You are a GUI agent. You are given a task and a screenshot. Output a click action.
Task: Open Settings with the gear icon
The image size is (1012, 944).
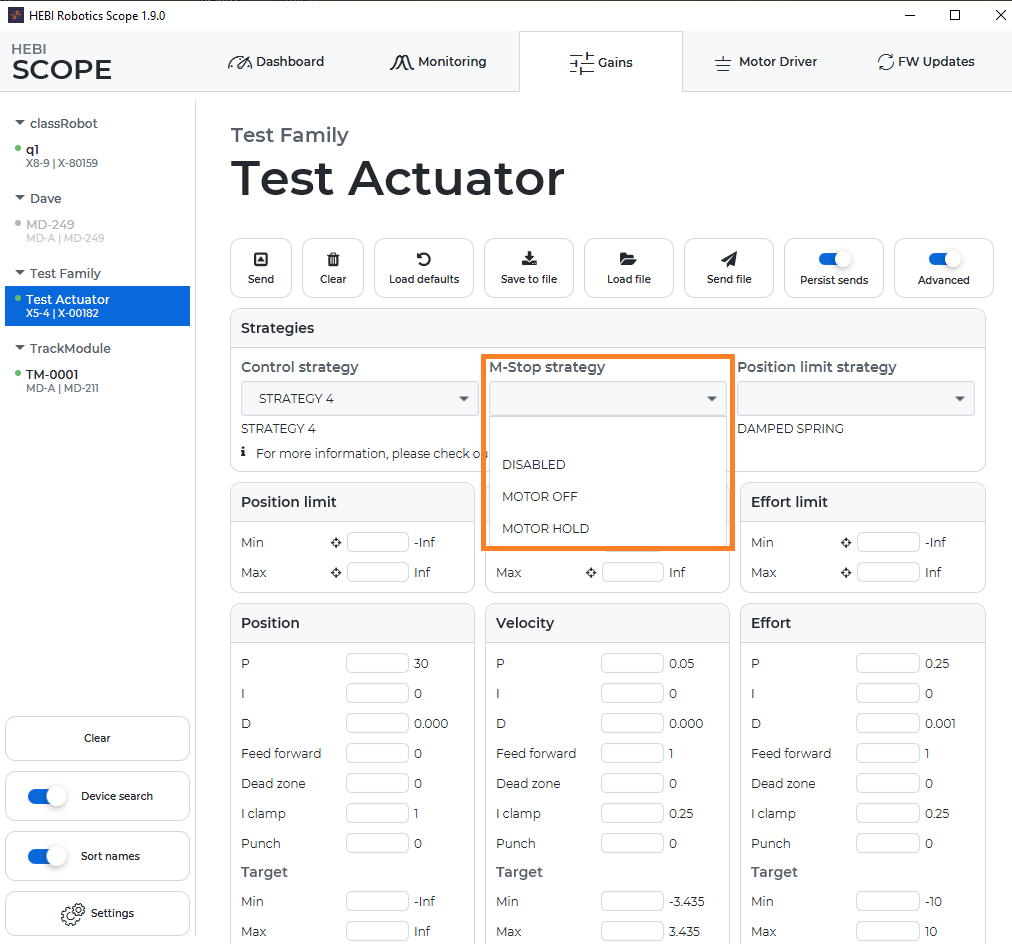click(73, 914)
